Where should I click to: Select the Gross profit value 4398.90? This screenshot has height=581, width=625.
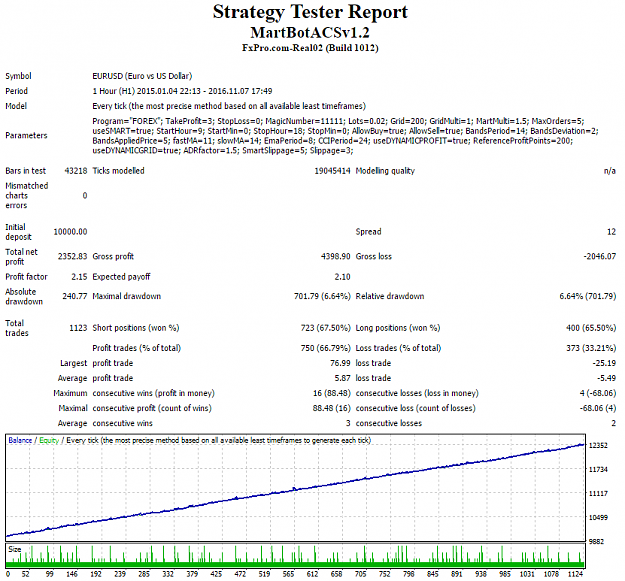tap(336, 256)
